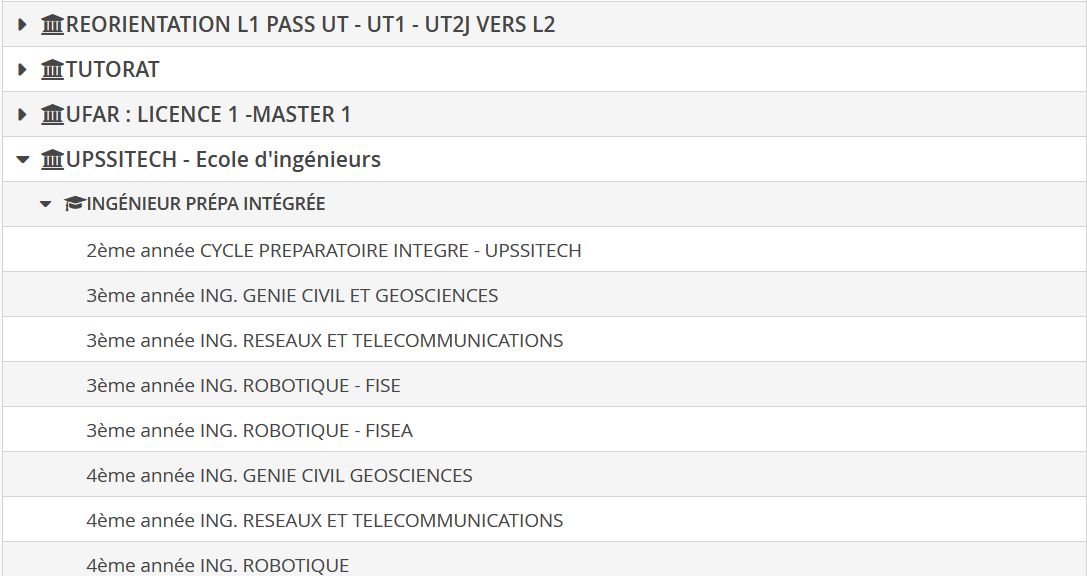The image size is (1087, 576).
Task: Expand the UFAR section arrow
Action: coord(22,115)
